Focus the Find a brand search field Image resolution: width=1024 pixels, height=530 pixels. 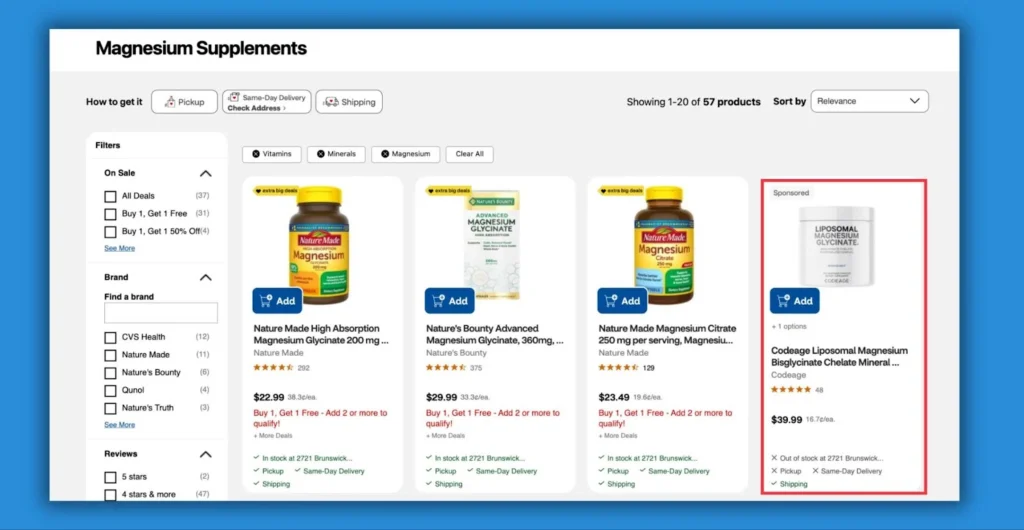click(161, 313)
